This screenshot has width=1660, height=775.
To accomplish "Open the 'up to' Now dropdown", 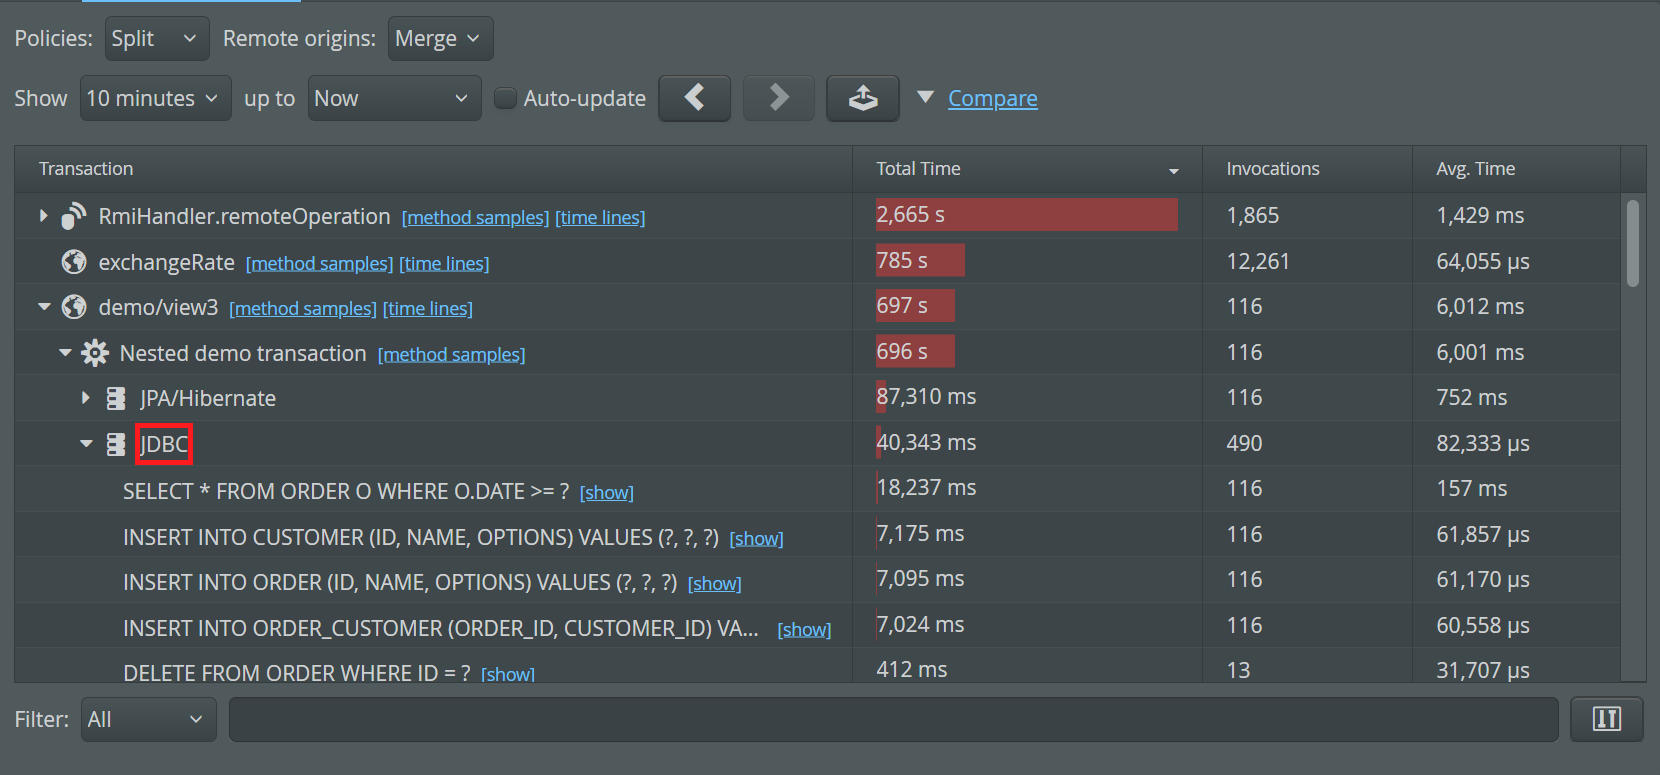I will point(394,98).
